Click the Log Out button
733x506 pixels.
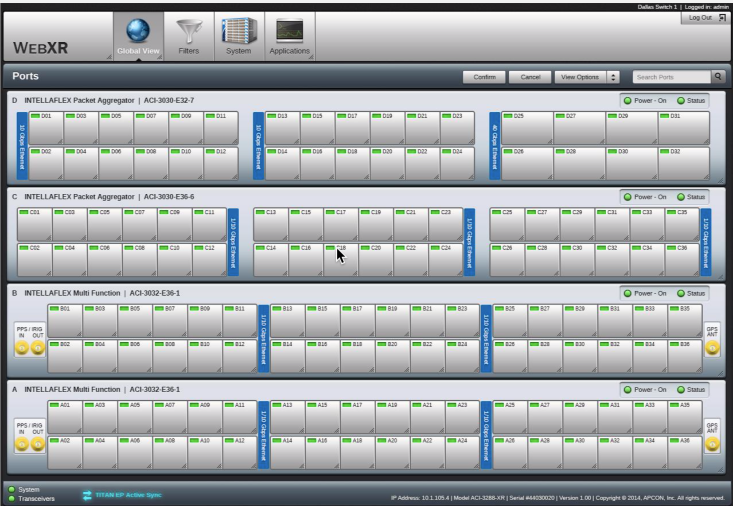[705, 18]
